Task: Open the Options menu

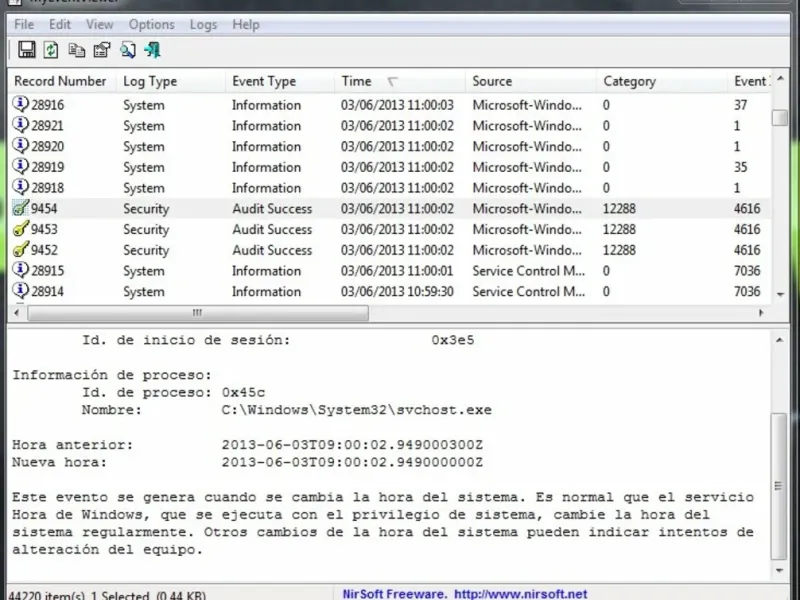Action: point(152,24)
